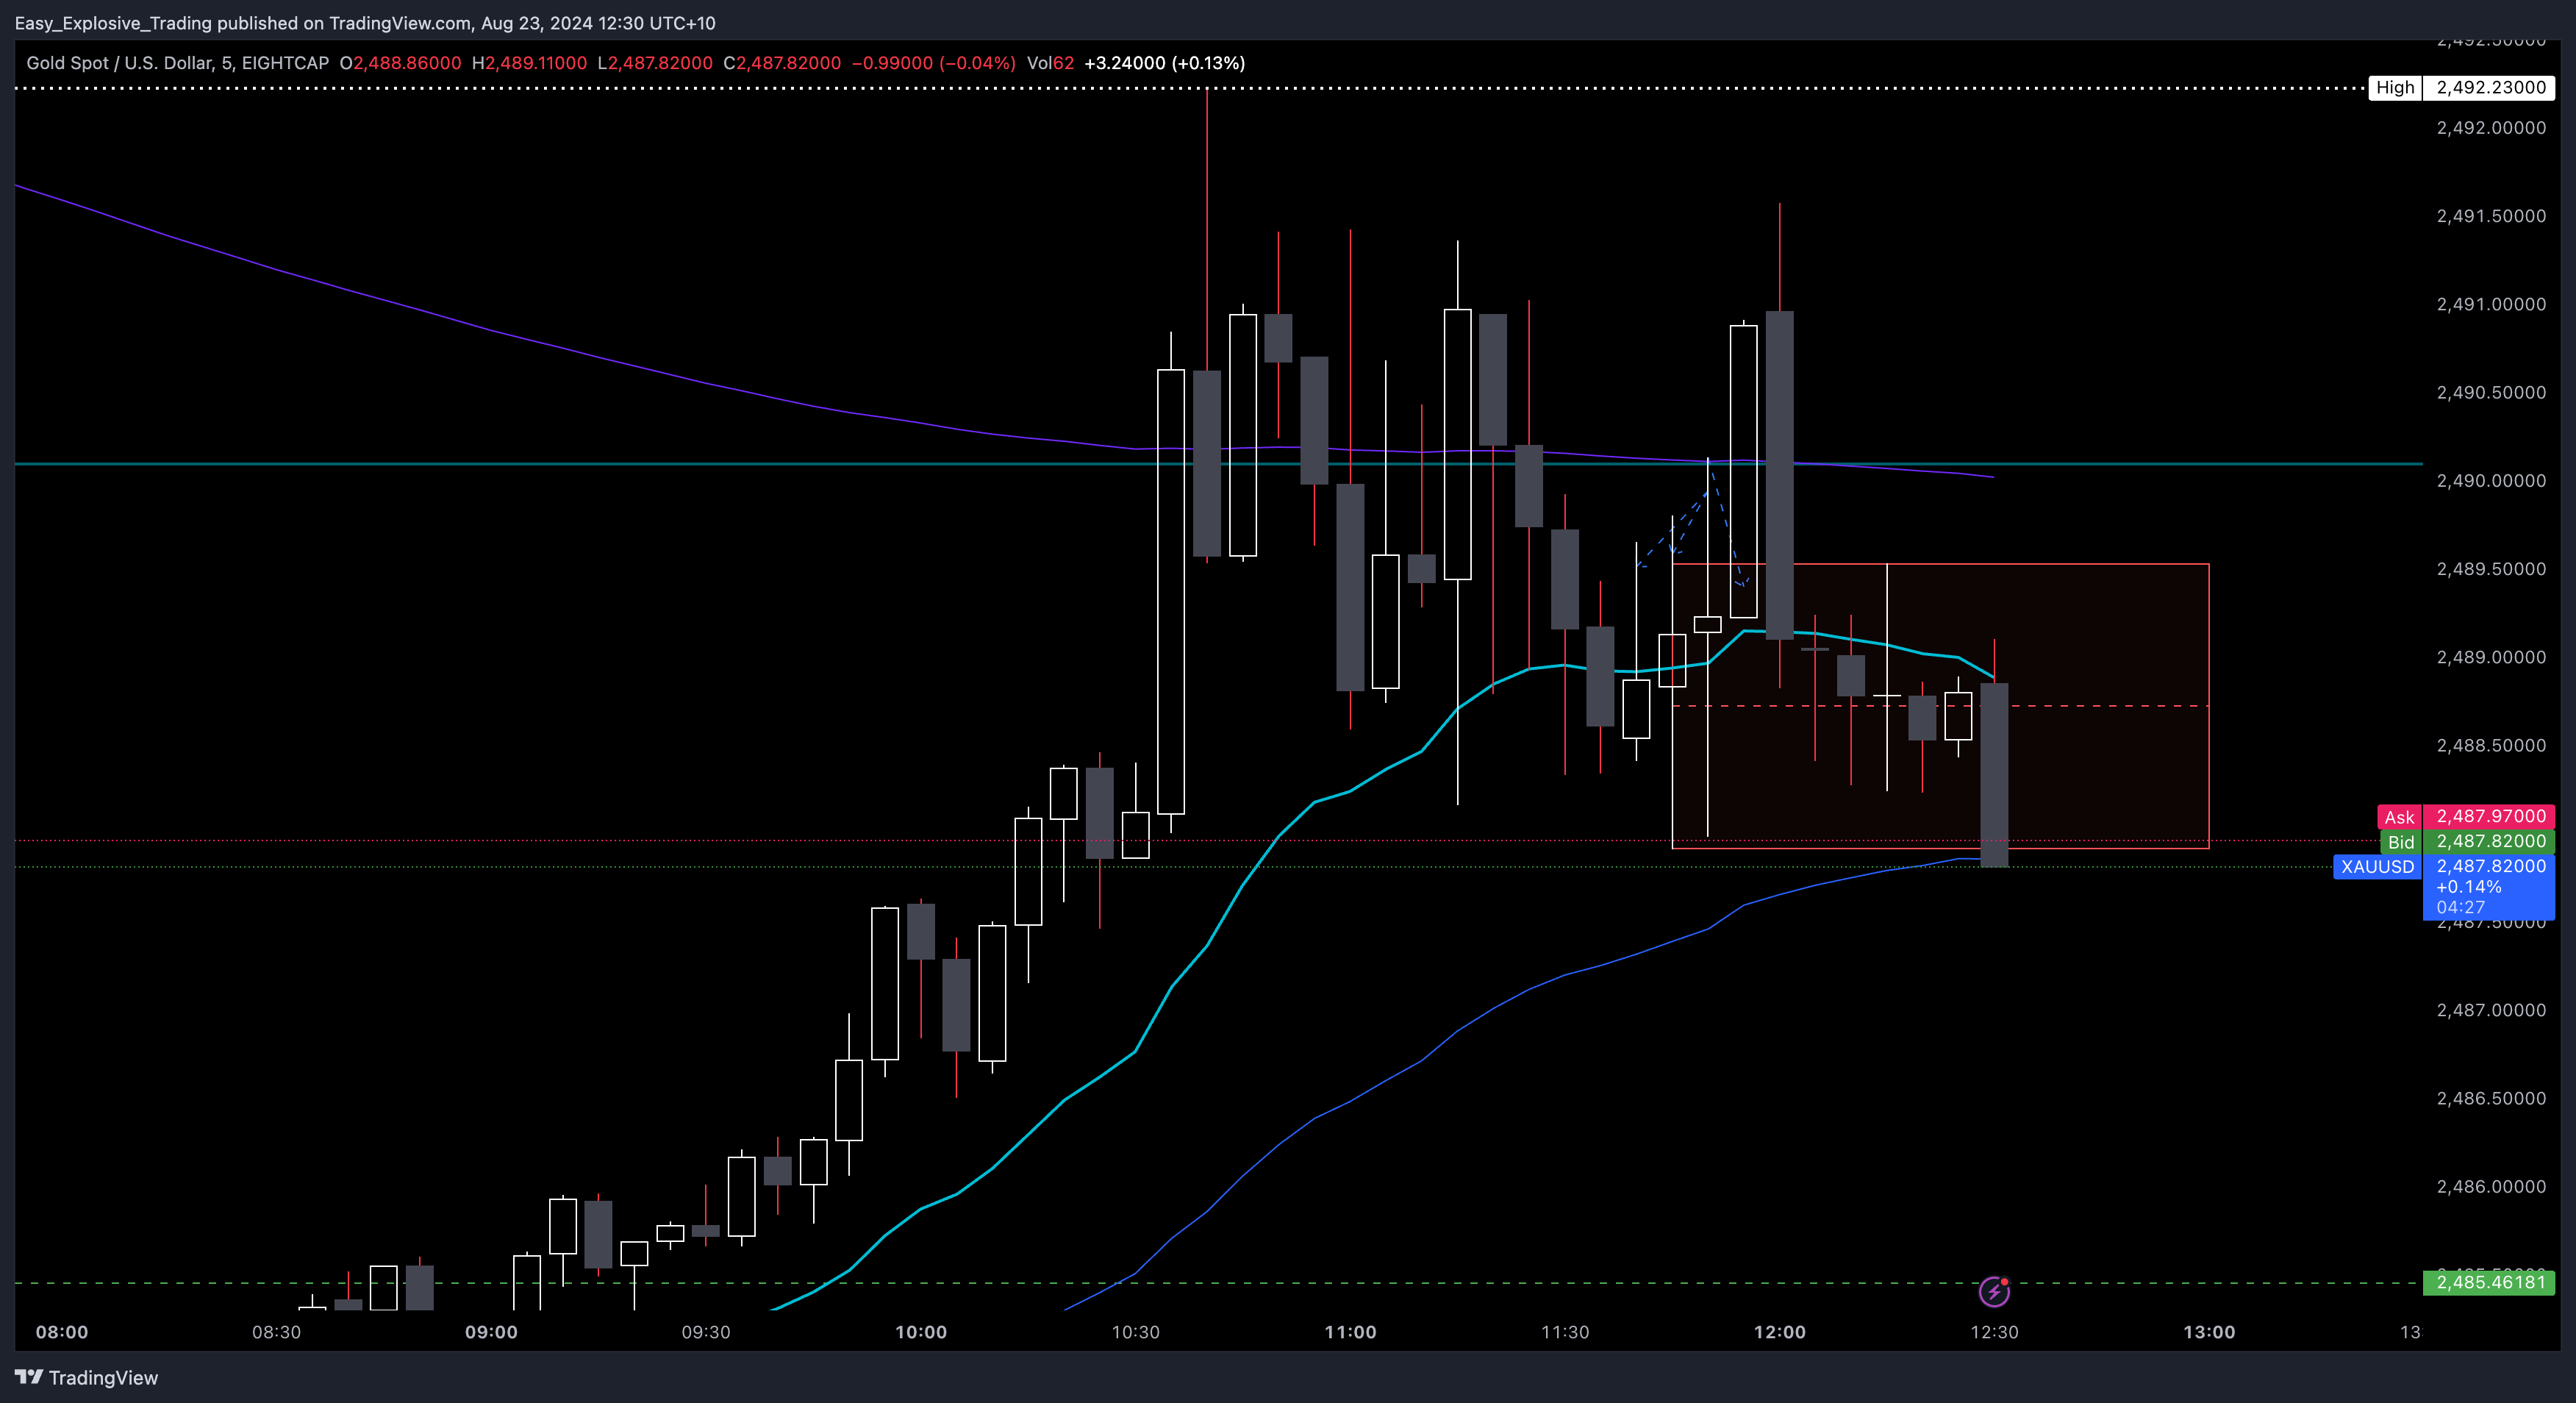Click the published-on TradingView.com header text

[365, 23]
